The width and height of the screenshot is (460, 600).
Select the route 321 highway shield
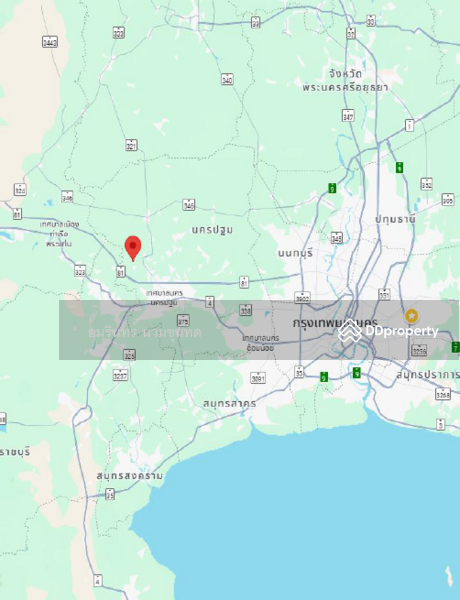coord(131,145)
